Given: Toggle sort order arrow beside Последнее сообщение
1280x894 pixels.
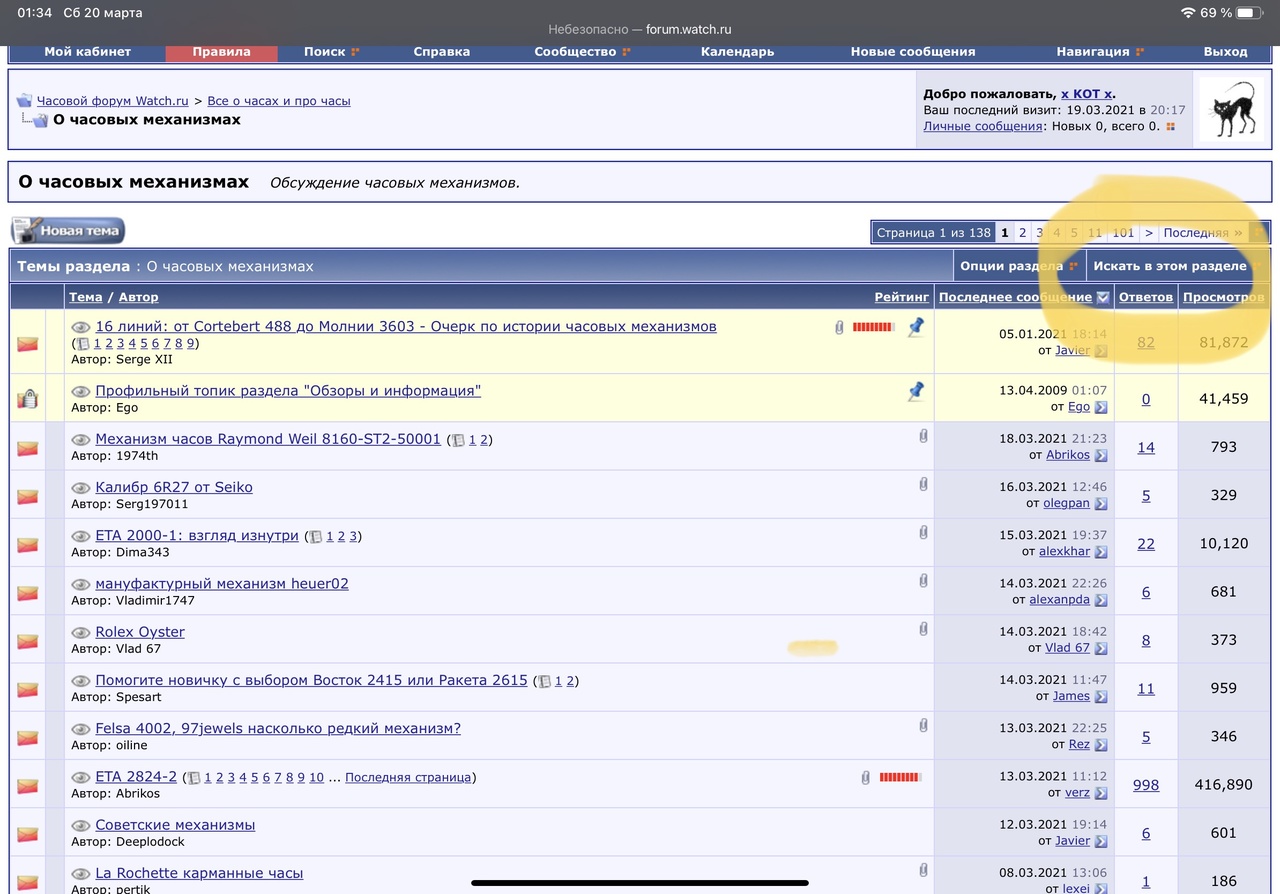Looking at the screenshot, I should click(1102, 297).
